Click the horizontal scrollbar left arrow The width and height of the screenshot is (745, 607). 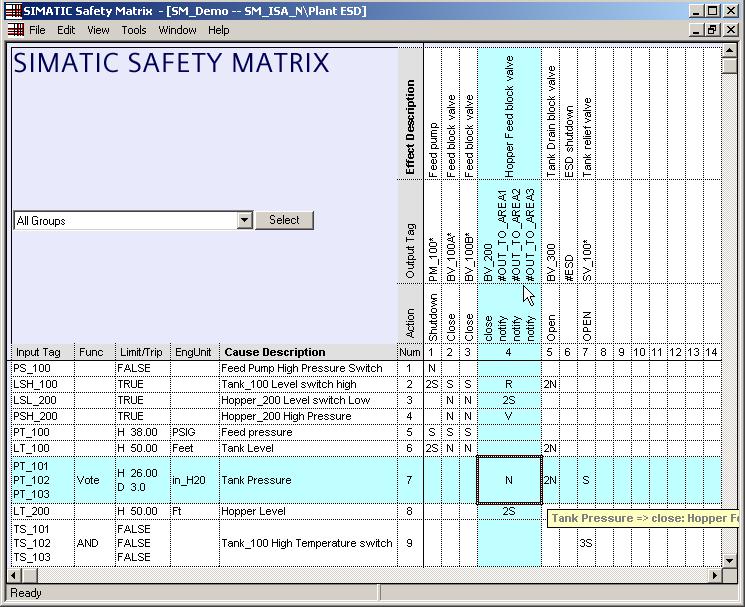tap(14, 576)
